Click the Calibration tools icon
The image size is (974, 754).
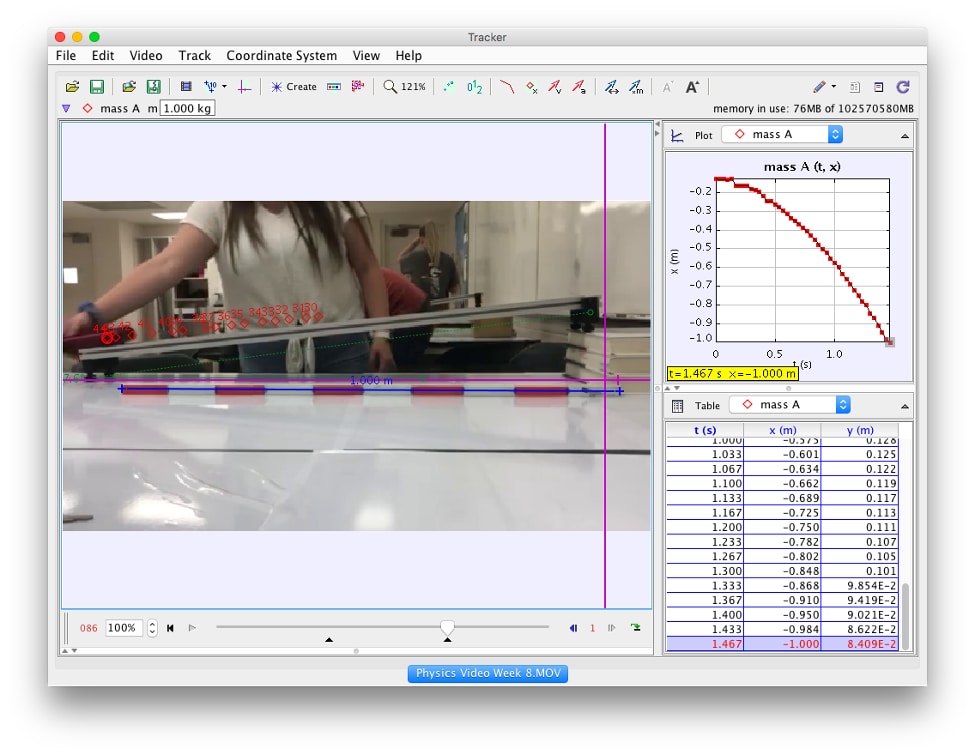coord(211,87)
